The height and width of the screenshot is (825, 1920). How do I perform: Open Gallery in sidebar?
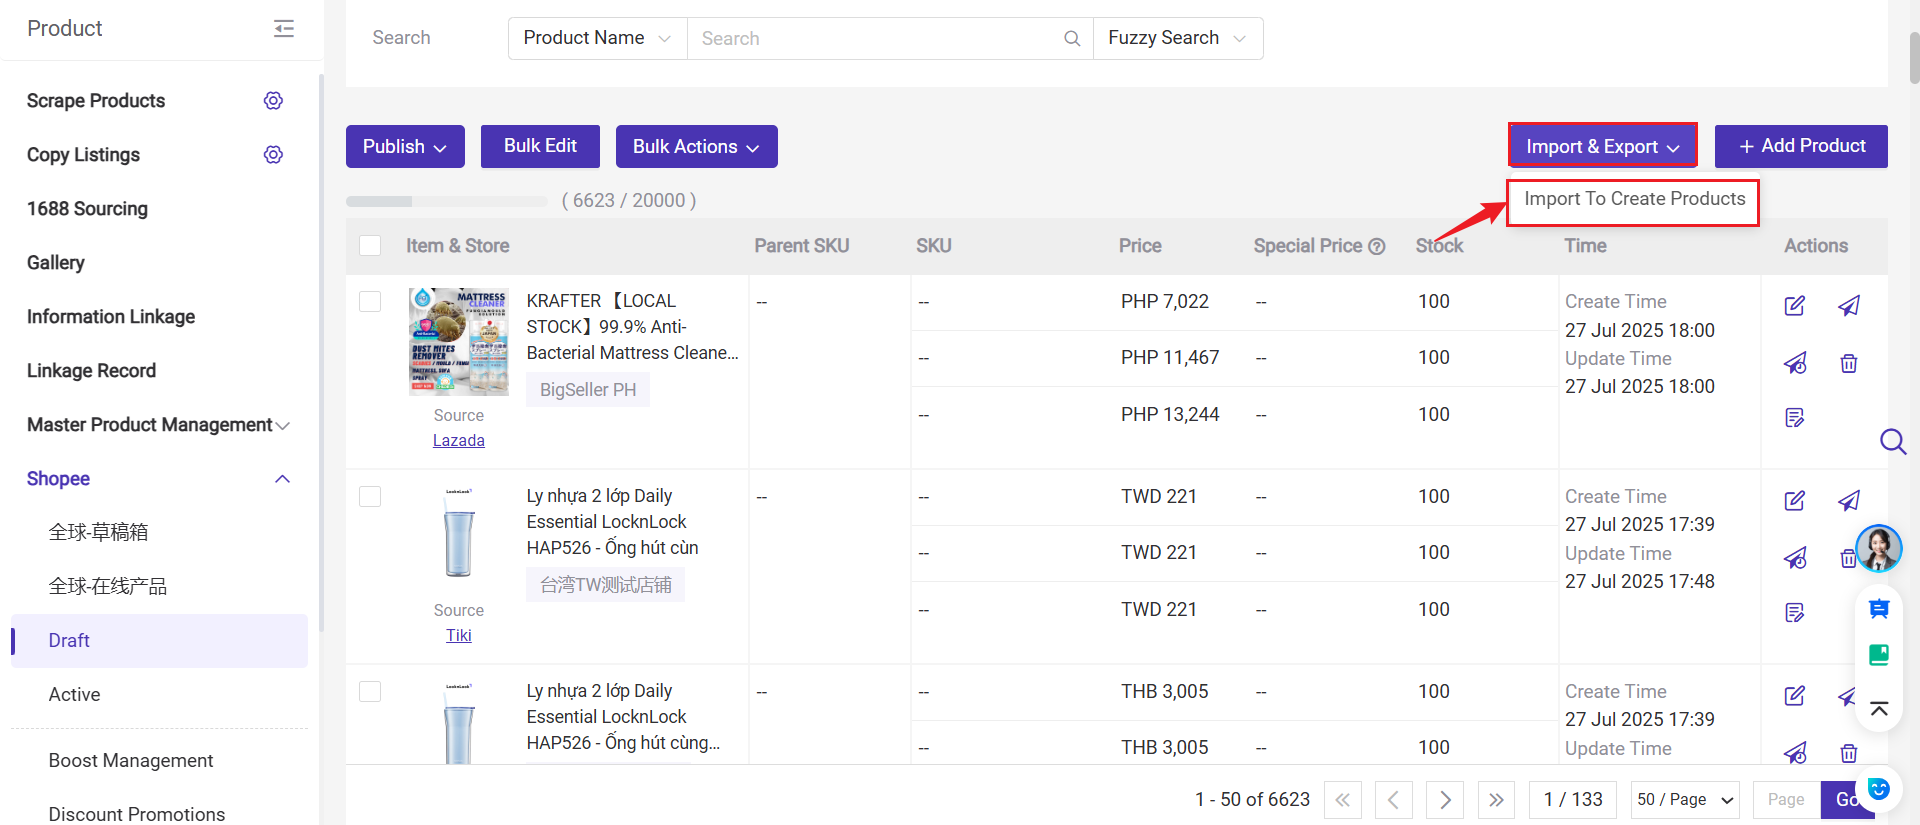click(x=56, y=263)
